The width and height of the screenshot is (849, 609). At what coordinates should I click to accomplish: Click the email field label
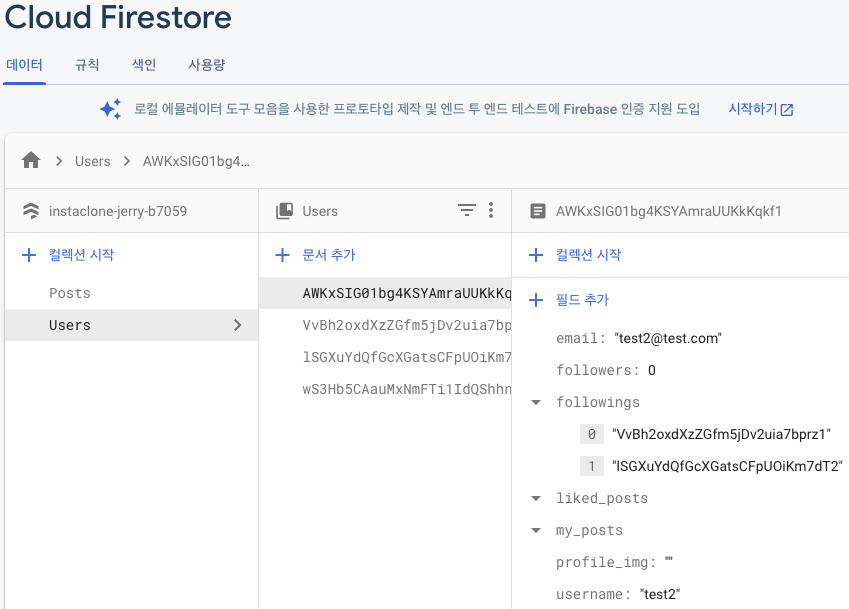tap(580, 338)
